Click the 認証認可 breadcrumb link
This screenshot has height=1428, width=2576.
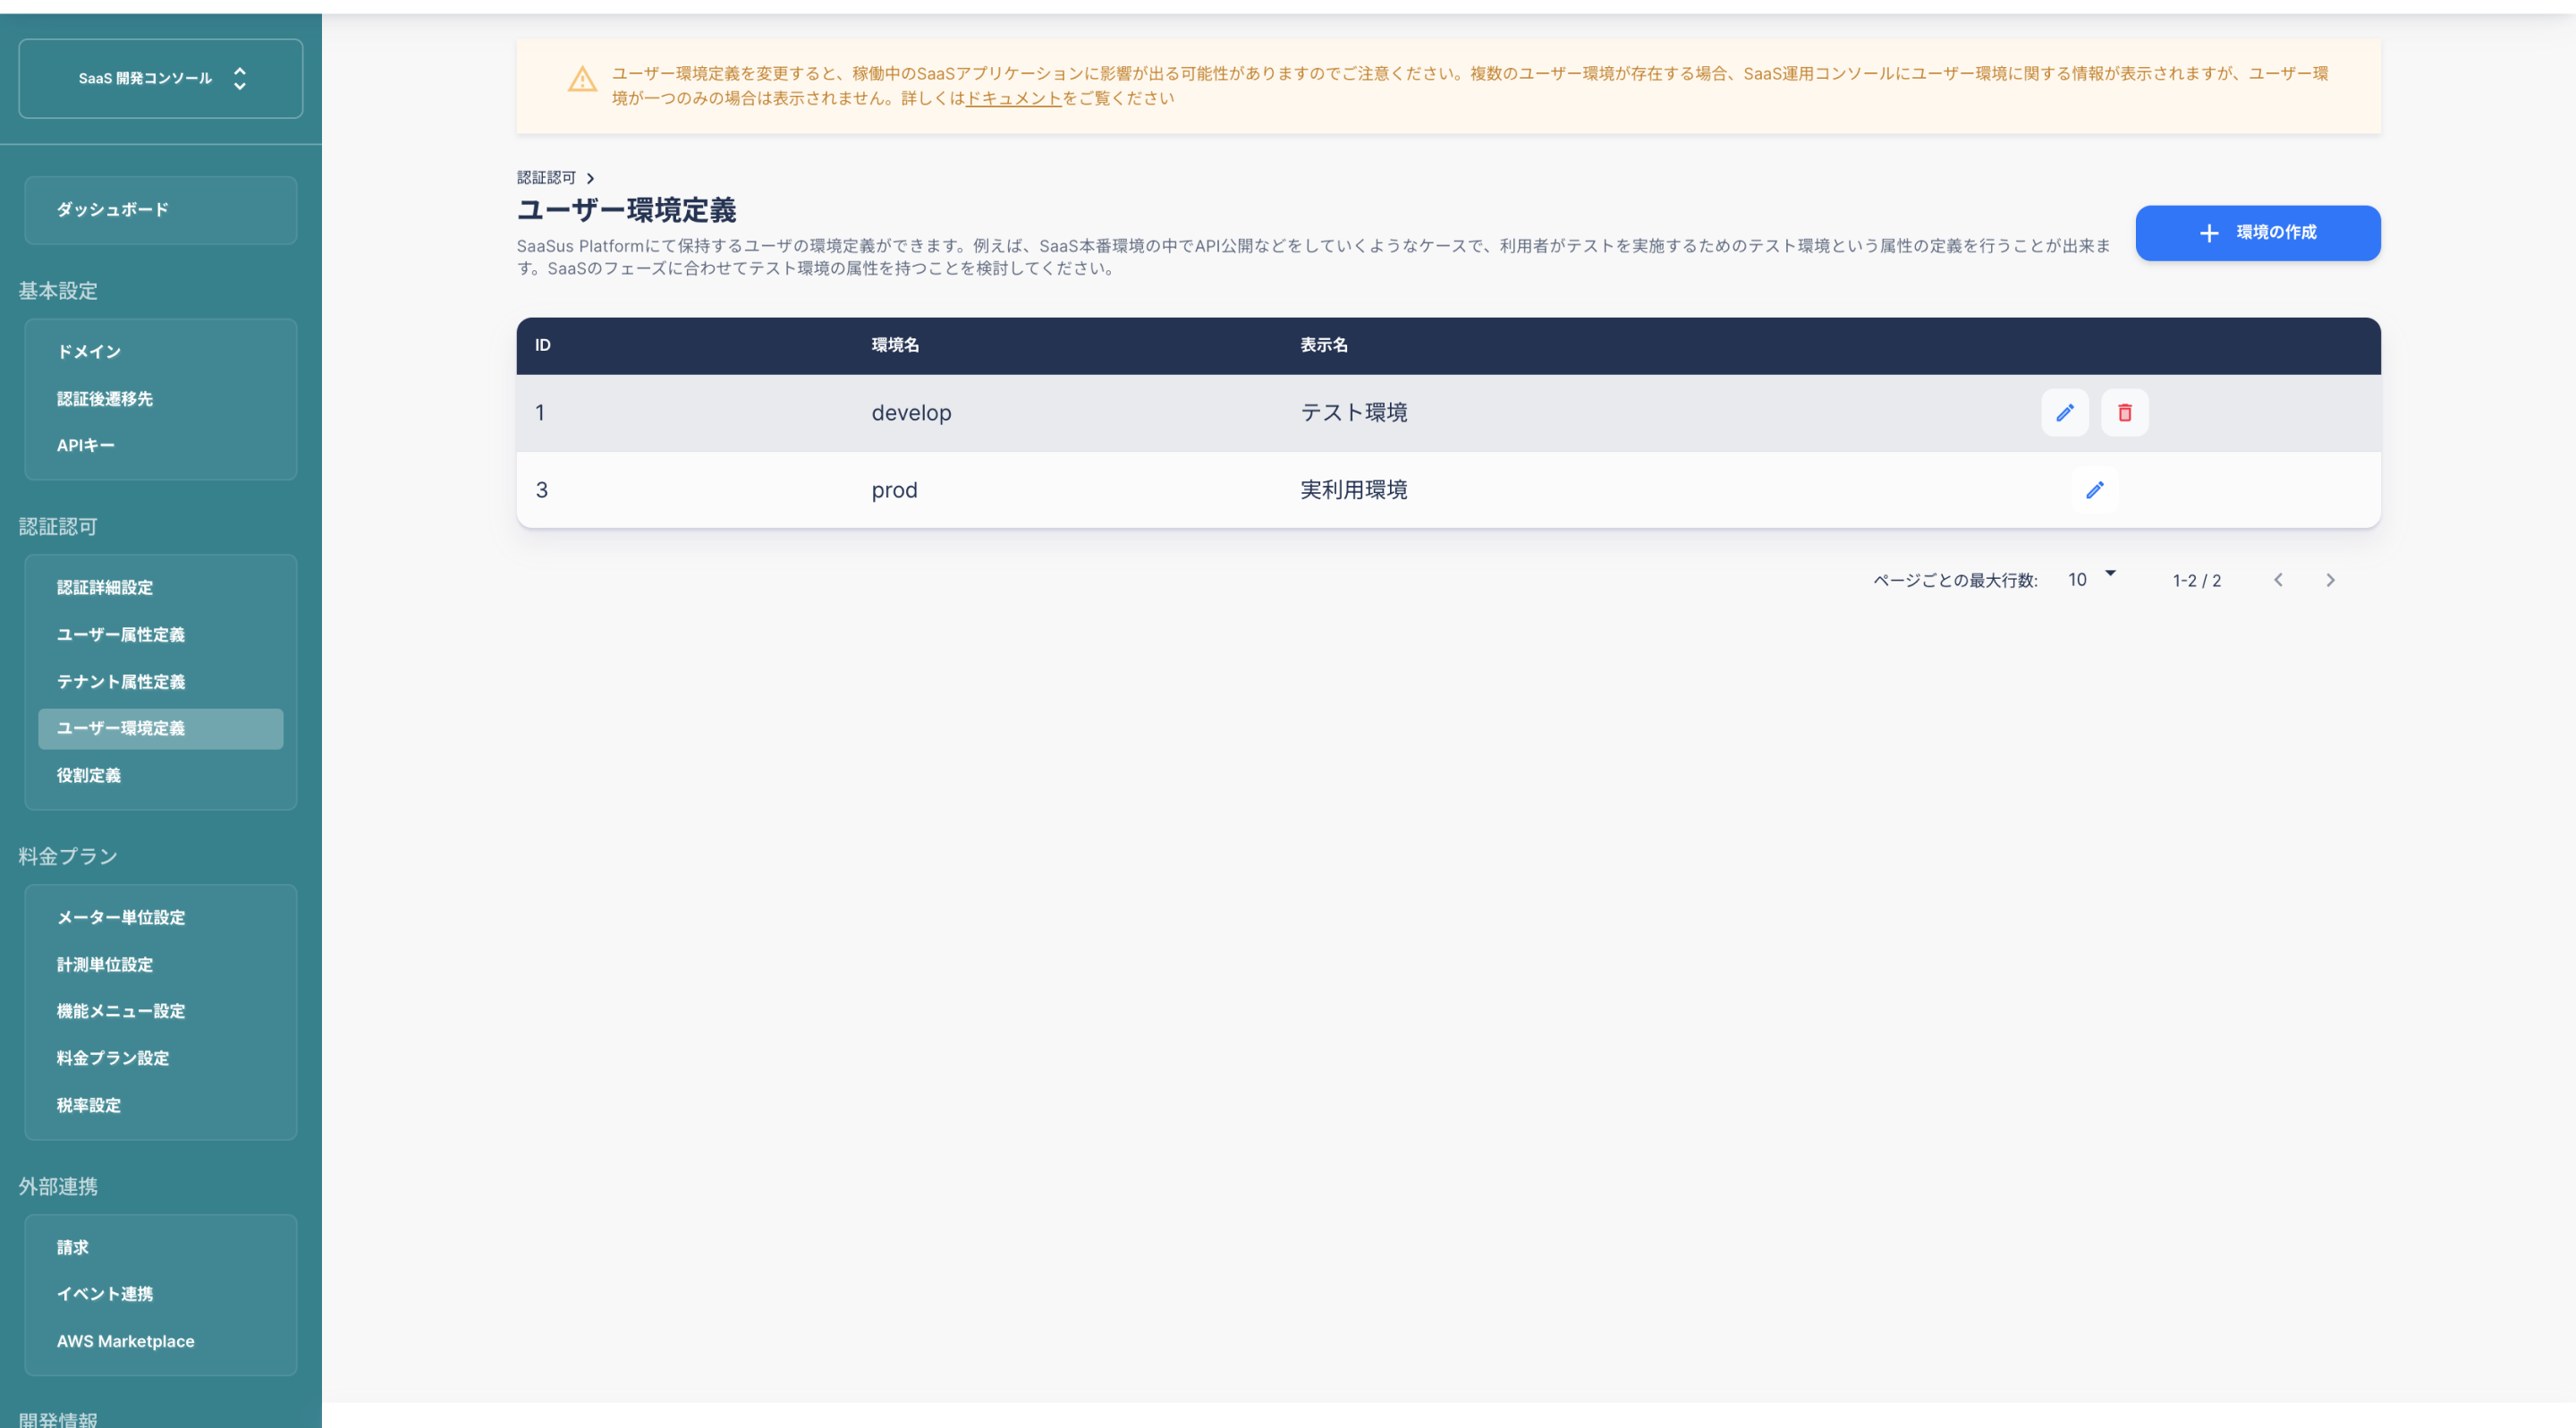(x=546, y=178)
